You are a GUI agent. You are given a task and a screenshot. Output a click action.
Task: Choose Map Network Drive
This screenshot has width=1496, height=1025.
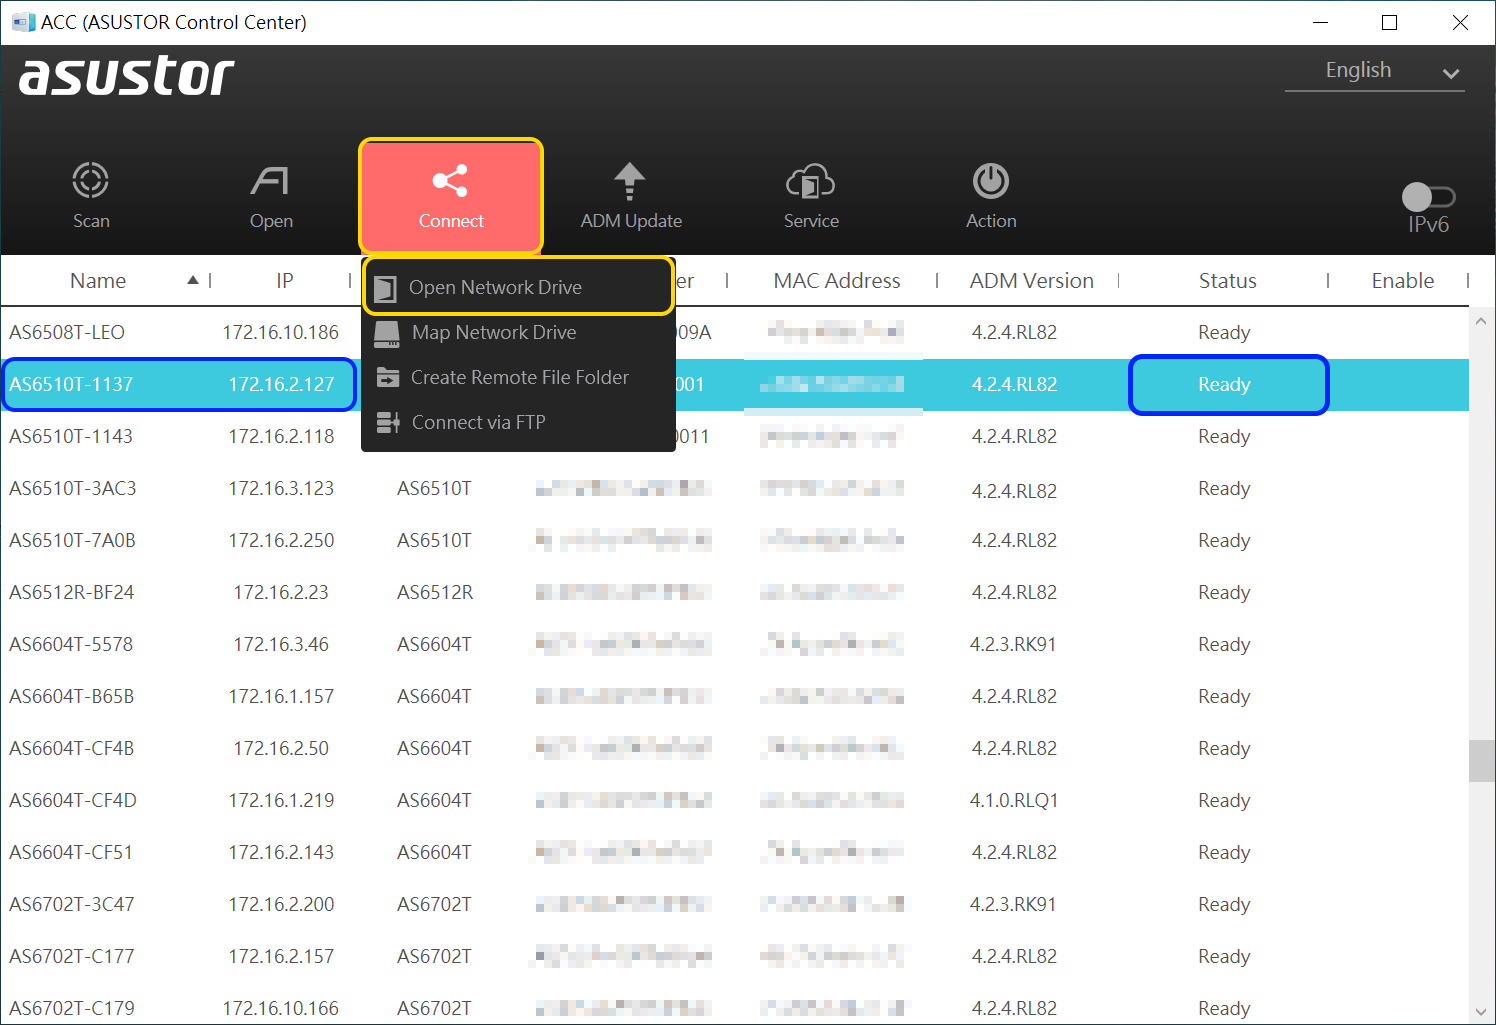click(518, 332)
